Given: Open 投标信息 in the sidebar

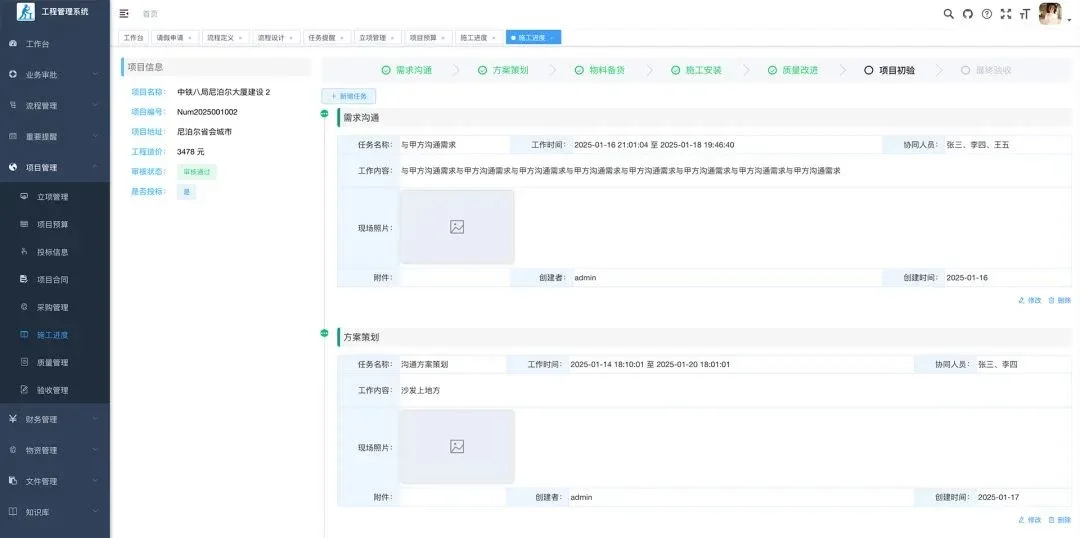Looking at the screenshot, I should point(54,252).
